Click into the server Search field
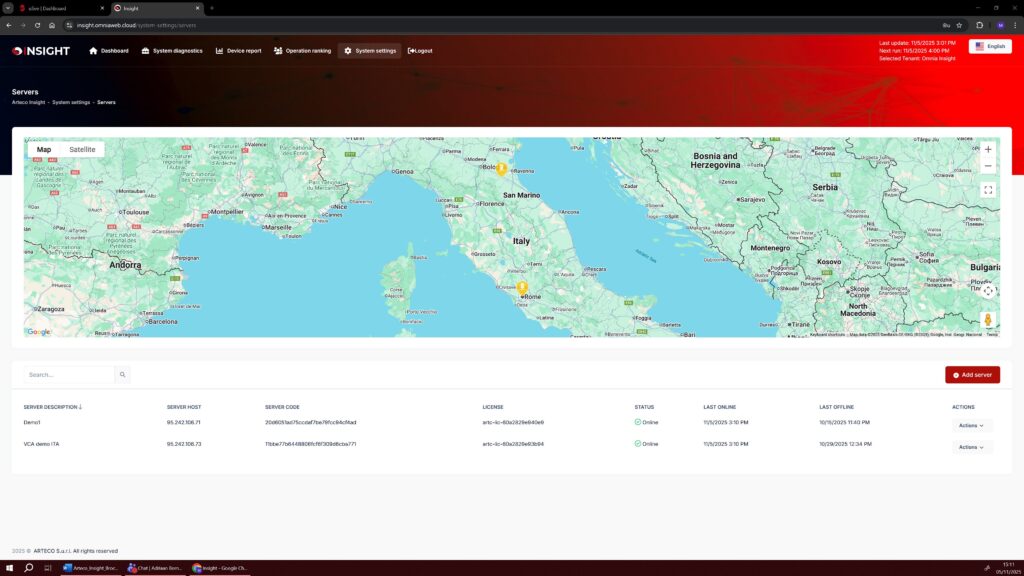Image resolution: width=1024 pixels, height=576 pixels. click(x=68, y=375)
